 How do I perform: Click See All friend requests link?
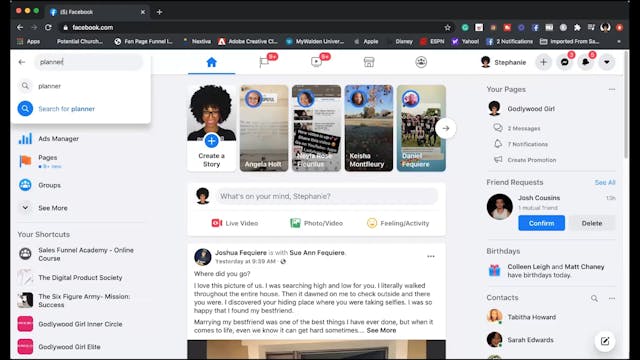coord(605,182)
